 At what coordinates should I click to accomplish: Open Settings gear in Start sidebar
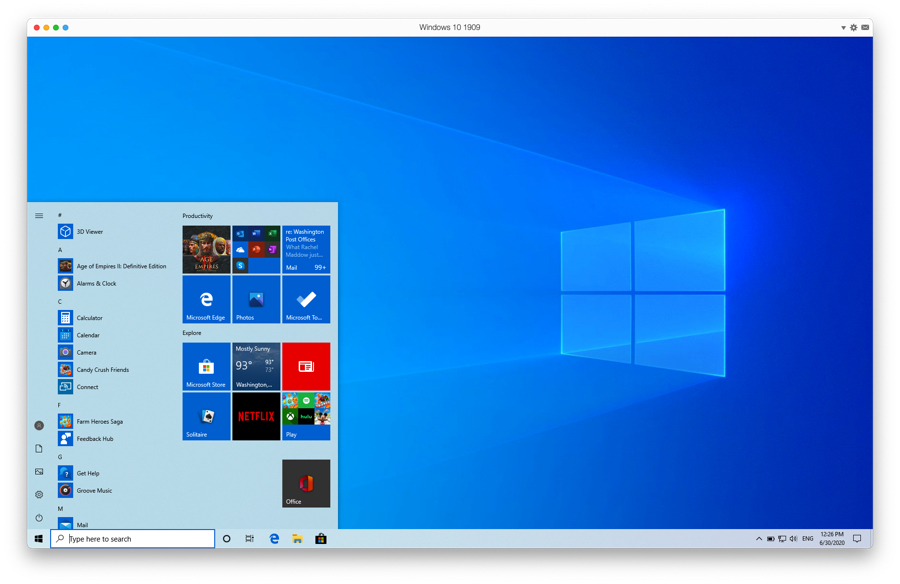click(39, 494)
